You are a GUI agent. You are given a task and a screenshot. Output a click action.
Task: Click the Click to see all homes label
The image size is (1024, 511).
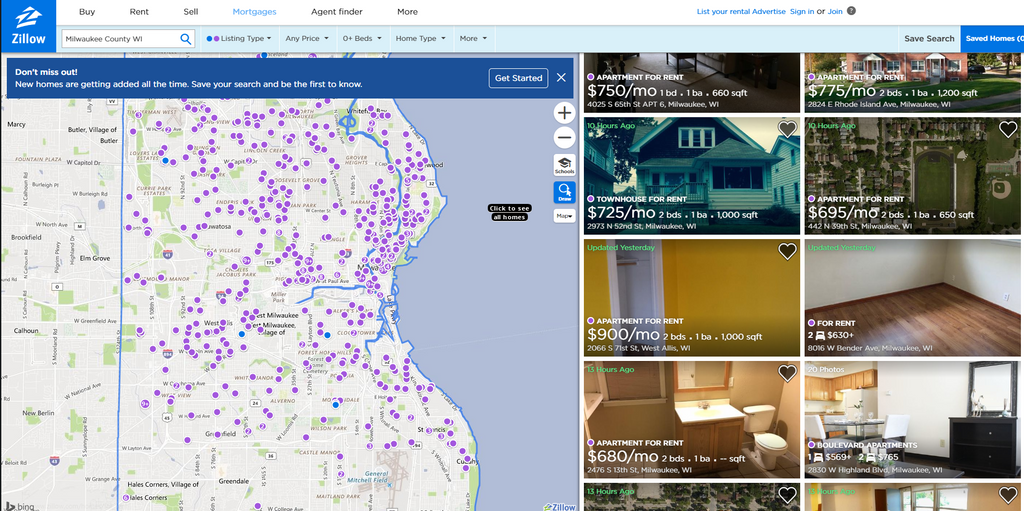(509, 212)
